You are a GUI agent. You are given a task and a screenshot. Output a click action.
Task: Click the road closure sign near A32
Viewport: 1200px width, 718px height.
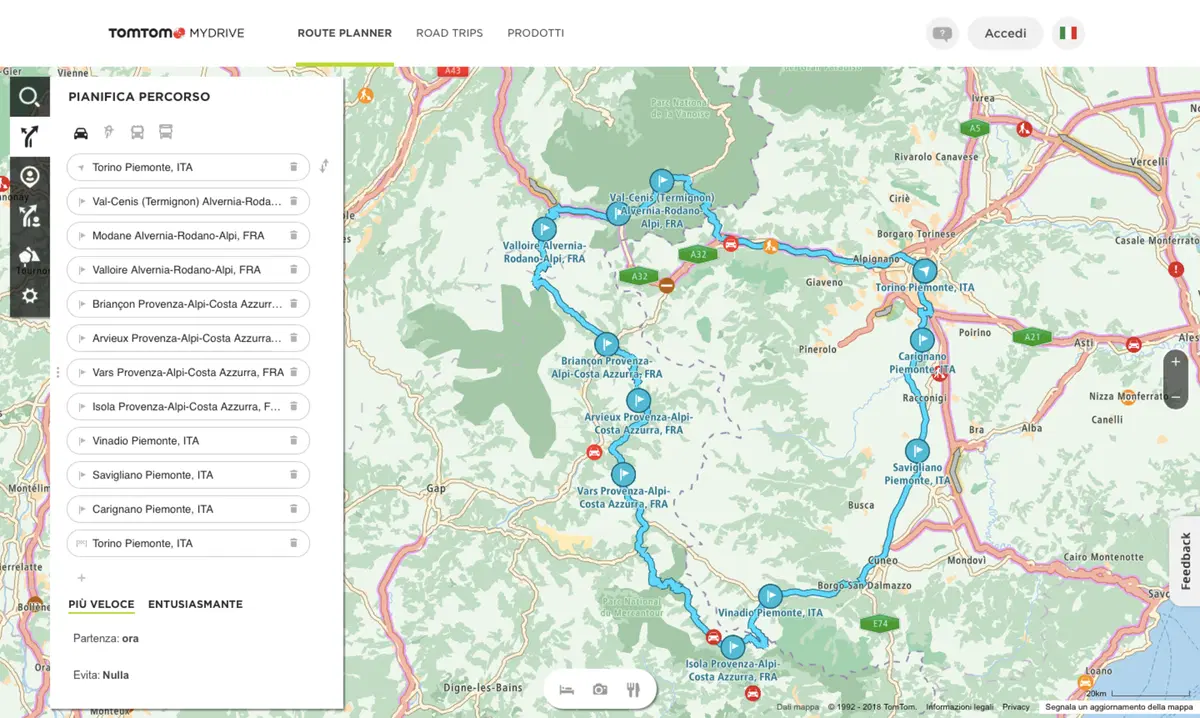[x=667, y=285]
